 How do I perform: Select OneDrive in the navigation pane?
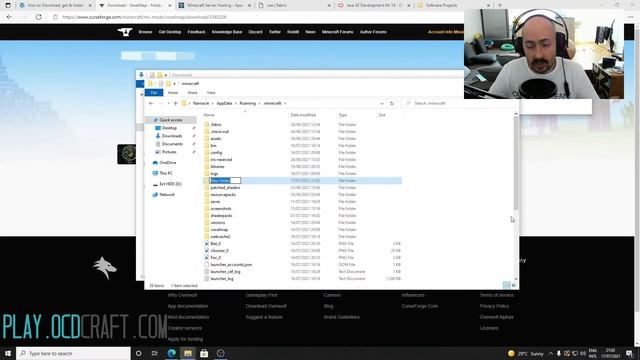pyautogui.click(x=167, y=162)
